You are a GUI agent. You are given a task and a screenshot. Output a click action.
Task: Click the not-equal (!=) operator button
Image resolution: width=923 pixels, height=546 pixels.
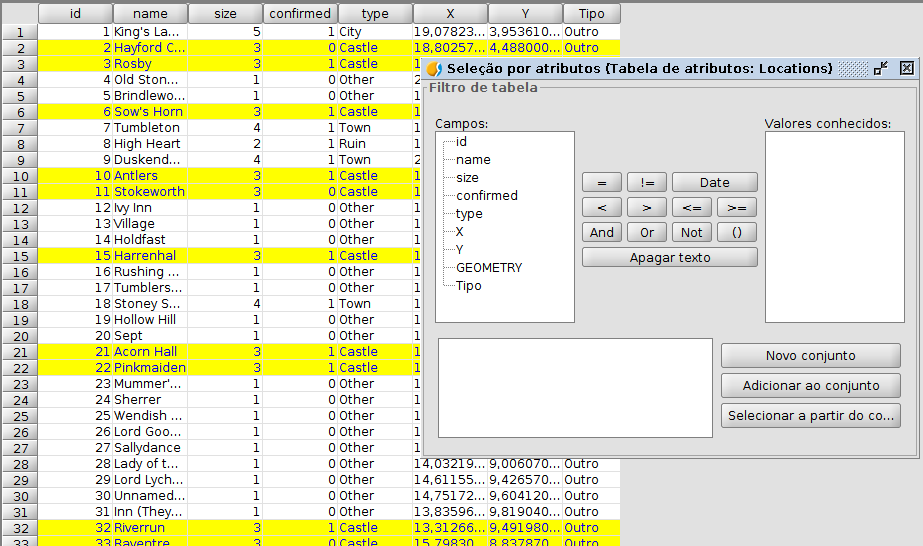646,183
